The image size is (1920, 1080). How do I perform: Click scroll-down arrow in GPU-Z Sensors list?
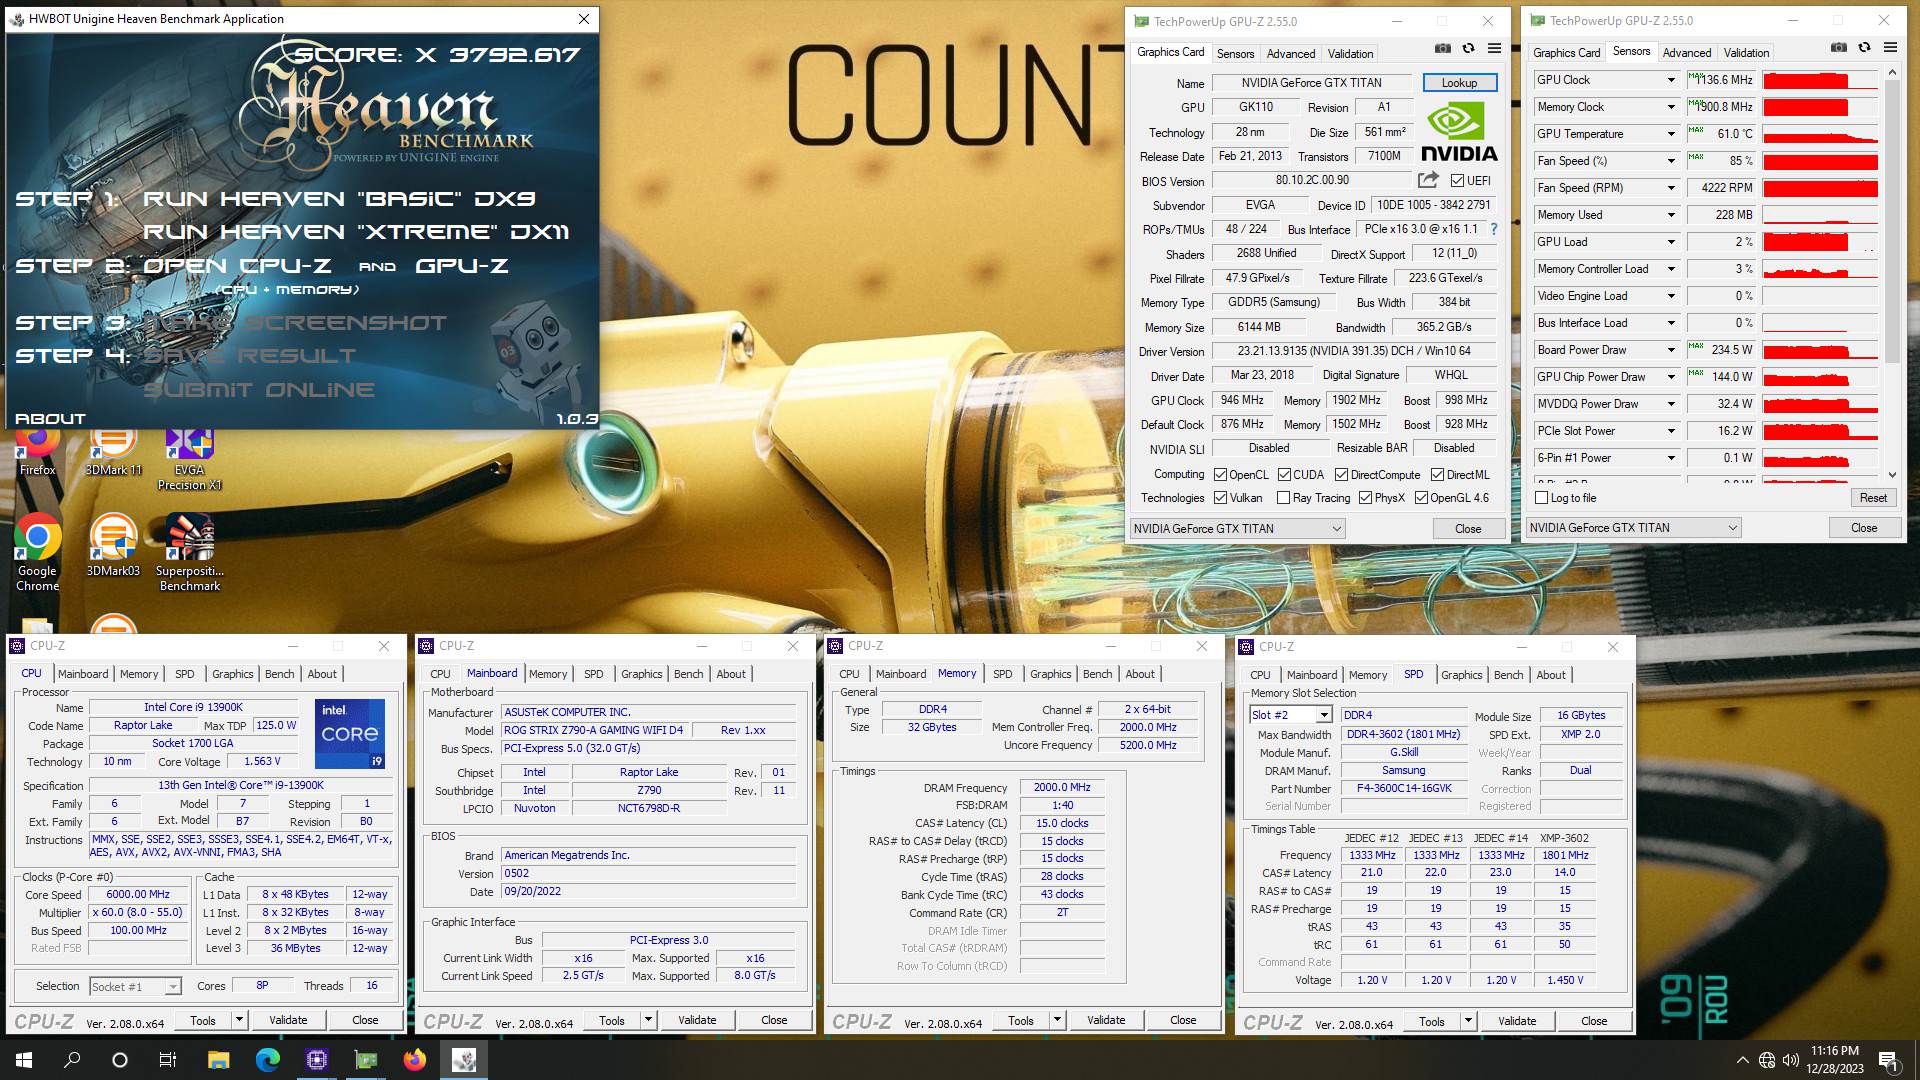click(x=1891, y=475)
